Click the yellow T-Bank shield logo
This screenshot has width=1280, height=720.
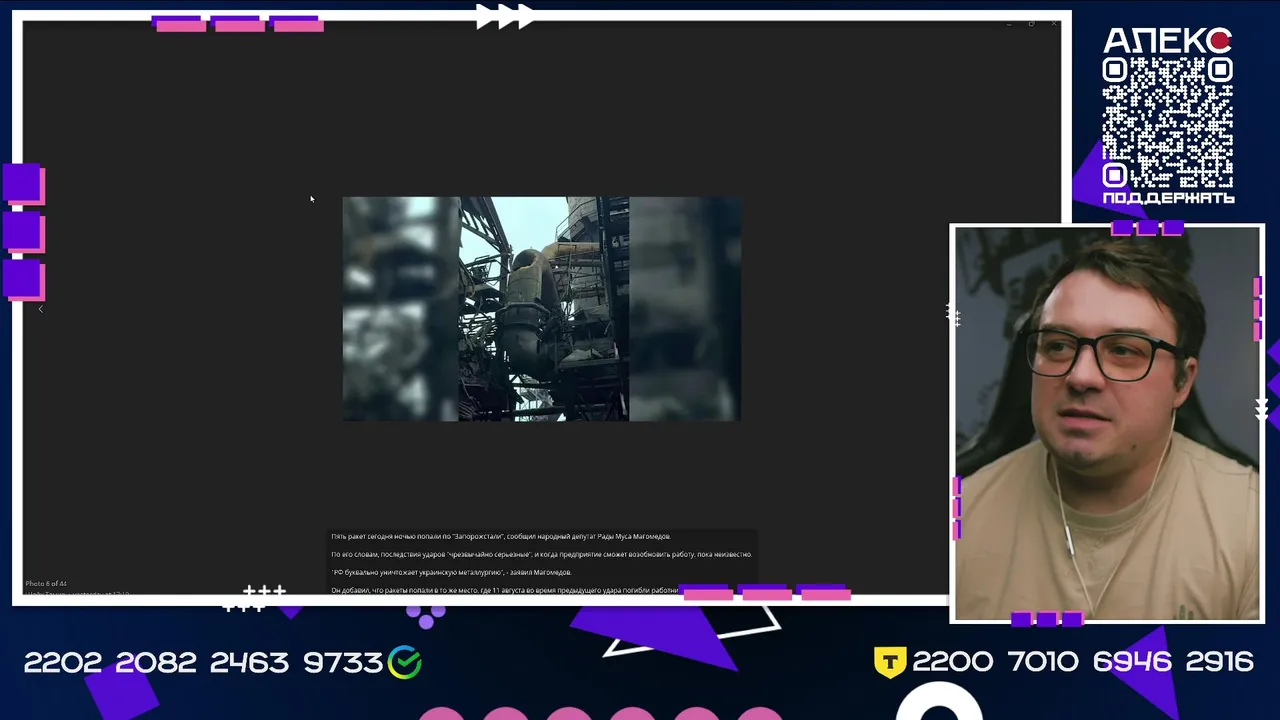pyautogui.click(x=890, y=662)
